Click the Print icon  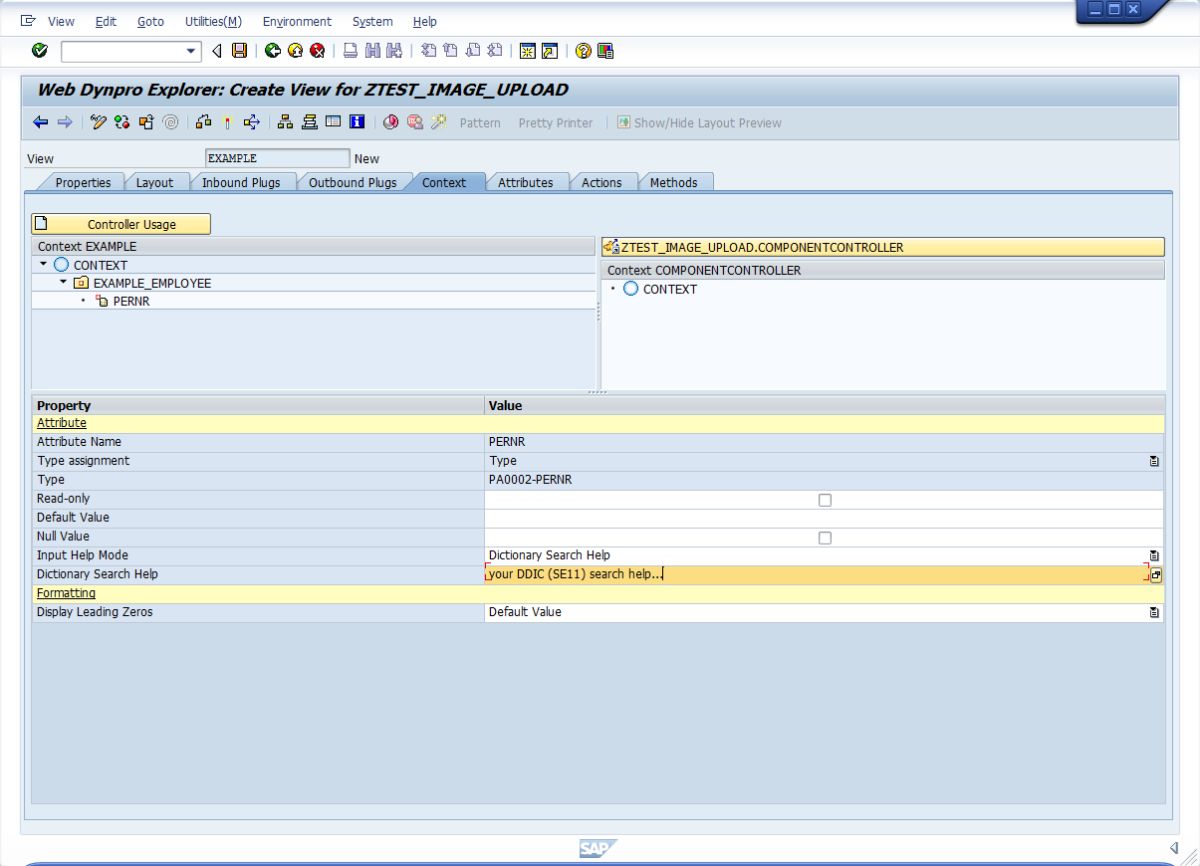pyautogui.click(x=350, y=51)
